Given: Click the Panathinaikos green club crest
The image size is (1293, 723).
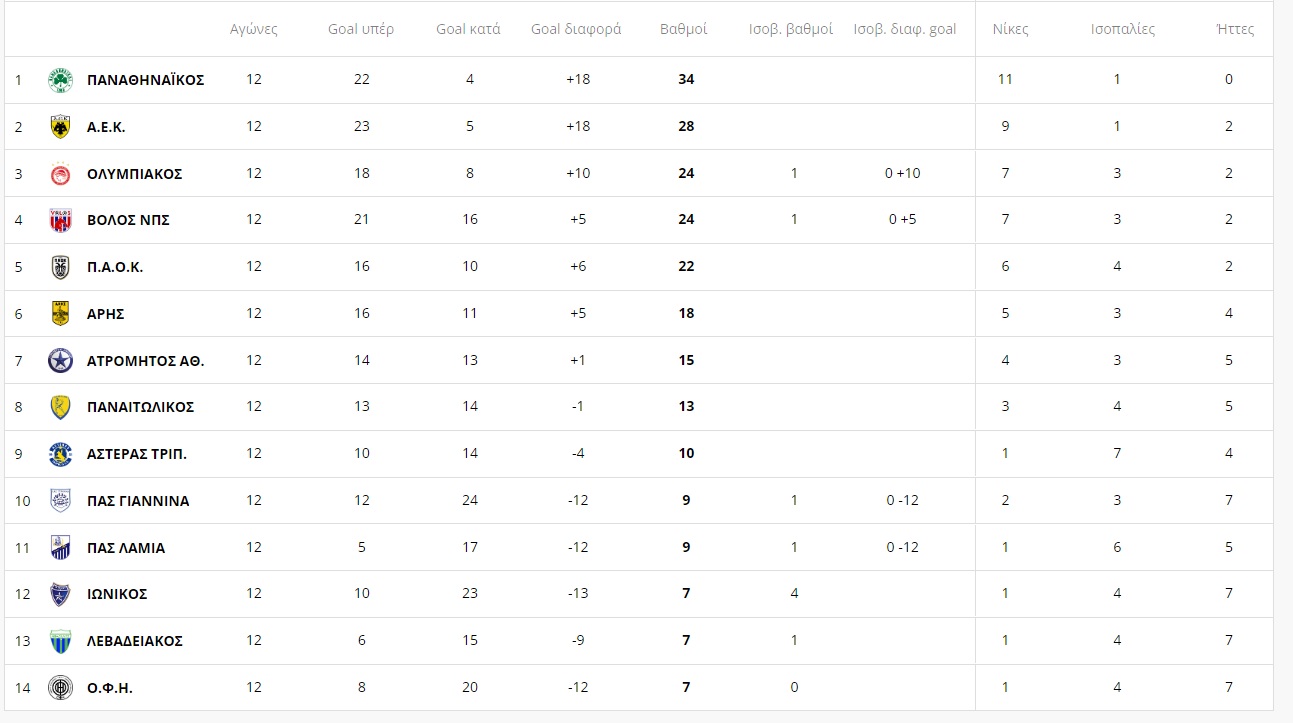Looking at the screenshot, I should tap(61, 80).
